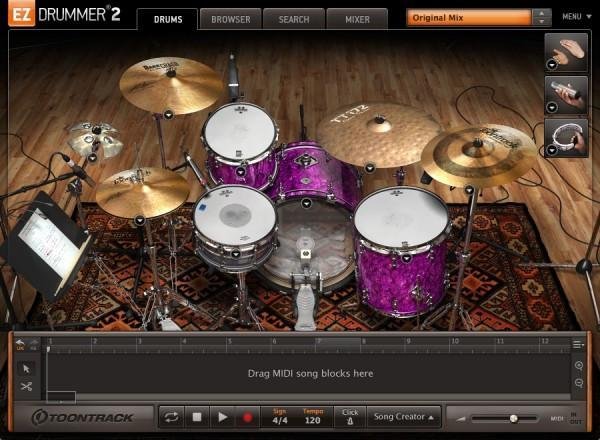Activate the scissors cut tool
Image resolution: width=600 pixels, height=440 pixels.
click(26, 386)
